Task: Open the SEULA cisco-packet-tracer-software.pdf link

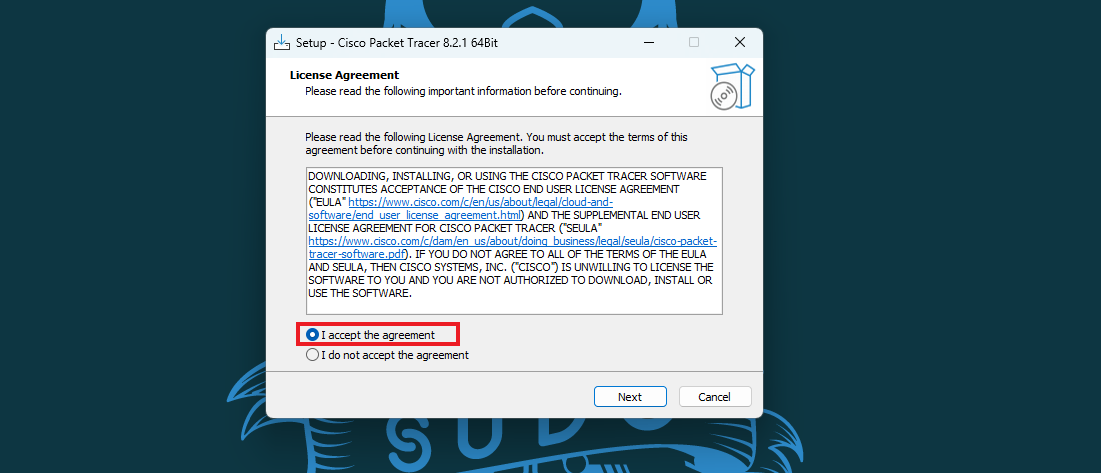Action: point(513,247)
